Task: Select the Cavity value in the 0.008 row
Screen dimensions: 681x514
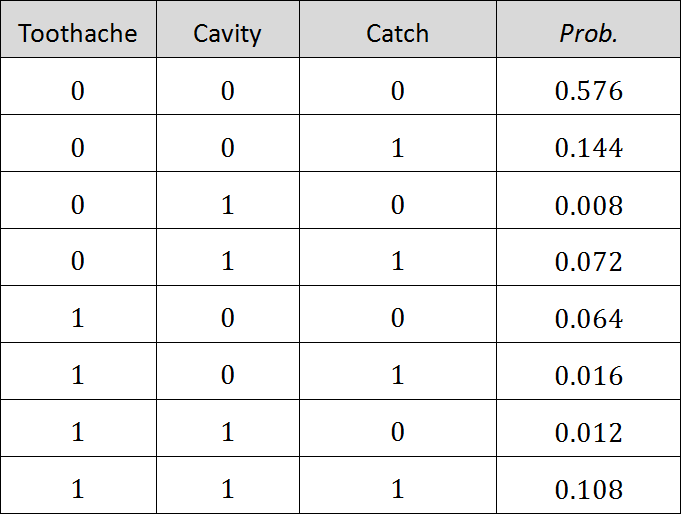Action: pos(227,205)
